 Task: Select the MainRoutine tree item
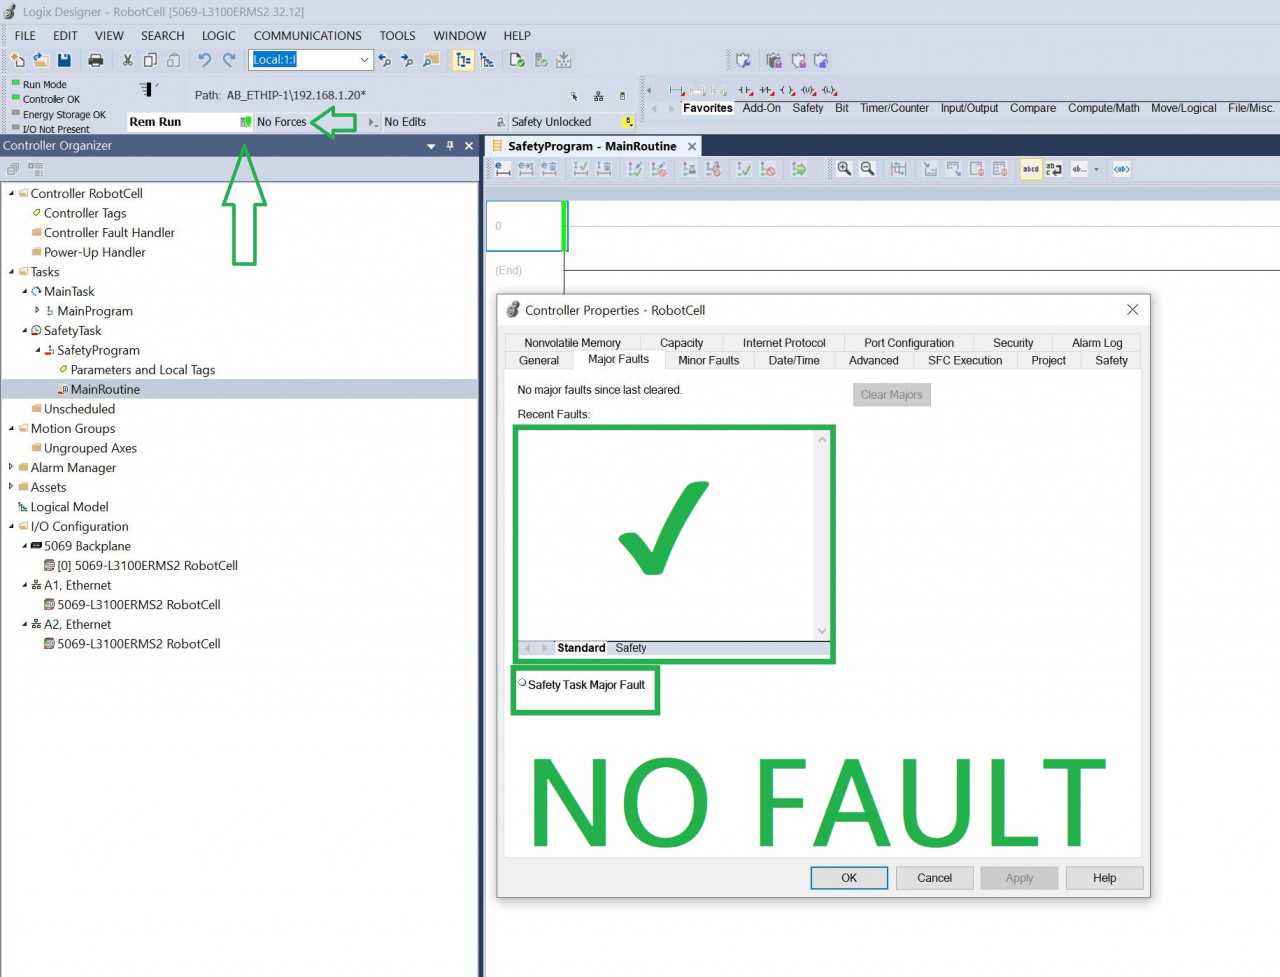[x=105, y=389]
